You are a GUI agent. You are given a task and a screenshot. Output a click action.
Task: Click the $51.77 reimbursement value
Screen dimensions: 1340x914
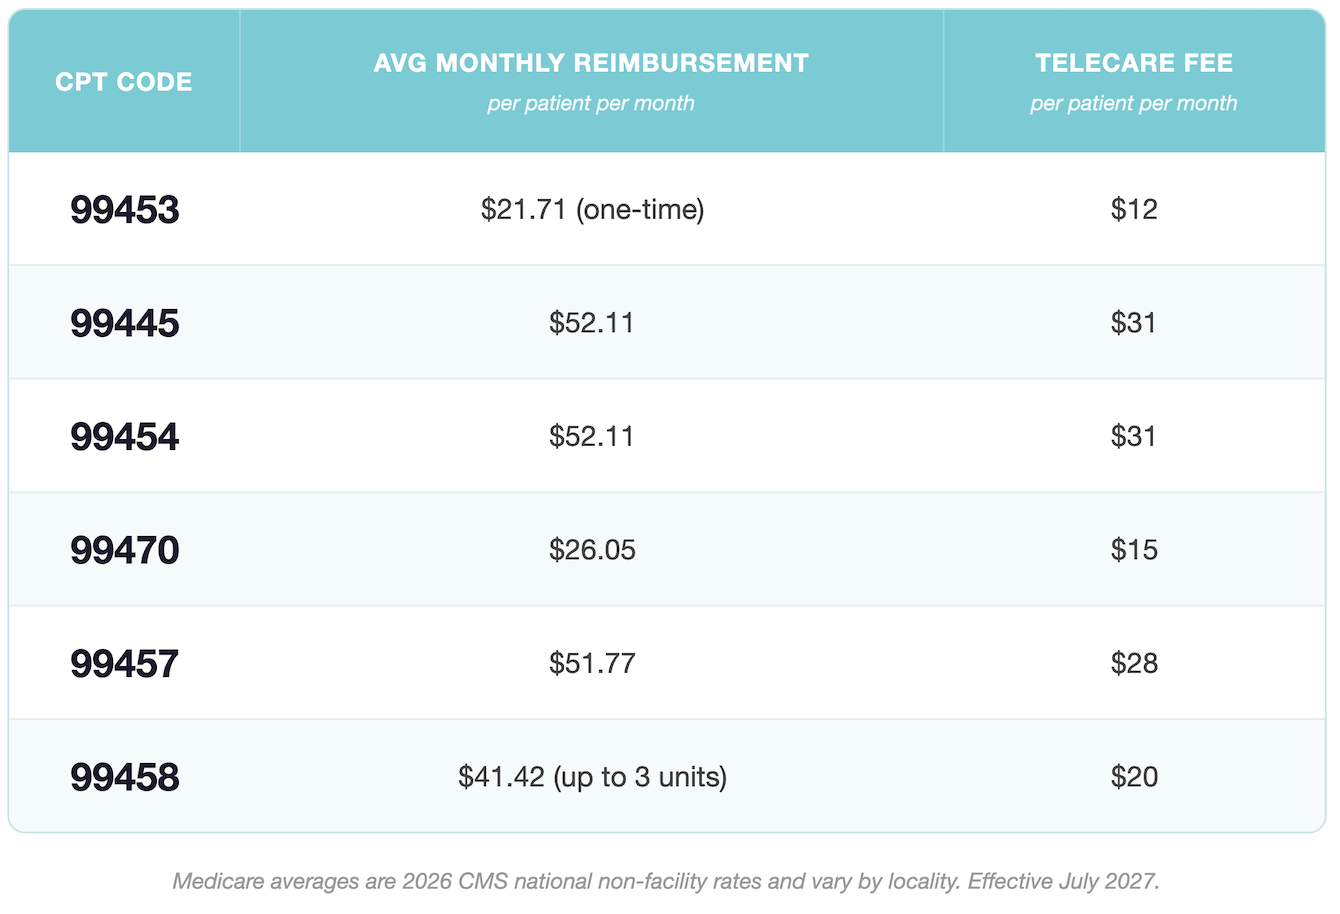coord(592,663)
